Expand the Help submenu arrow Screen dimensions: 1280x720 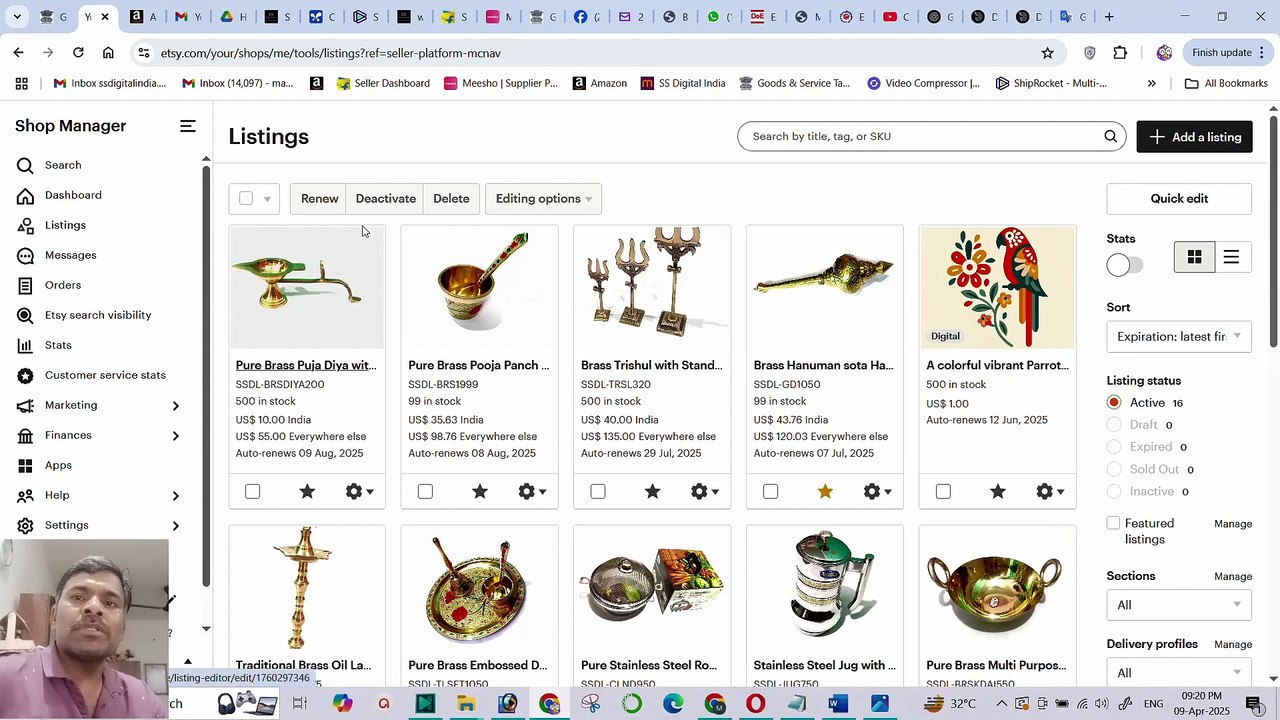176,495
